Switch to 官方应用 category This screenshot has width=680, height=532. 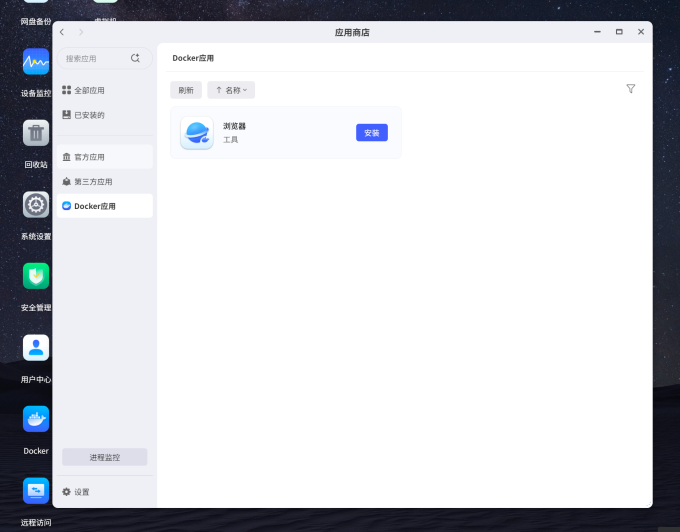105,157
